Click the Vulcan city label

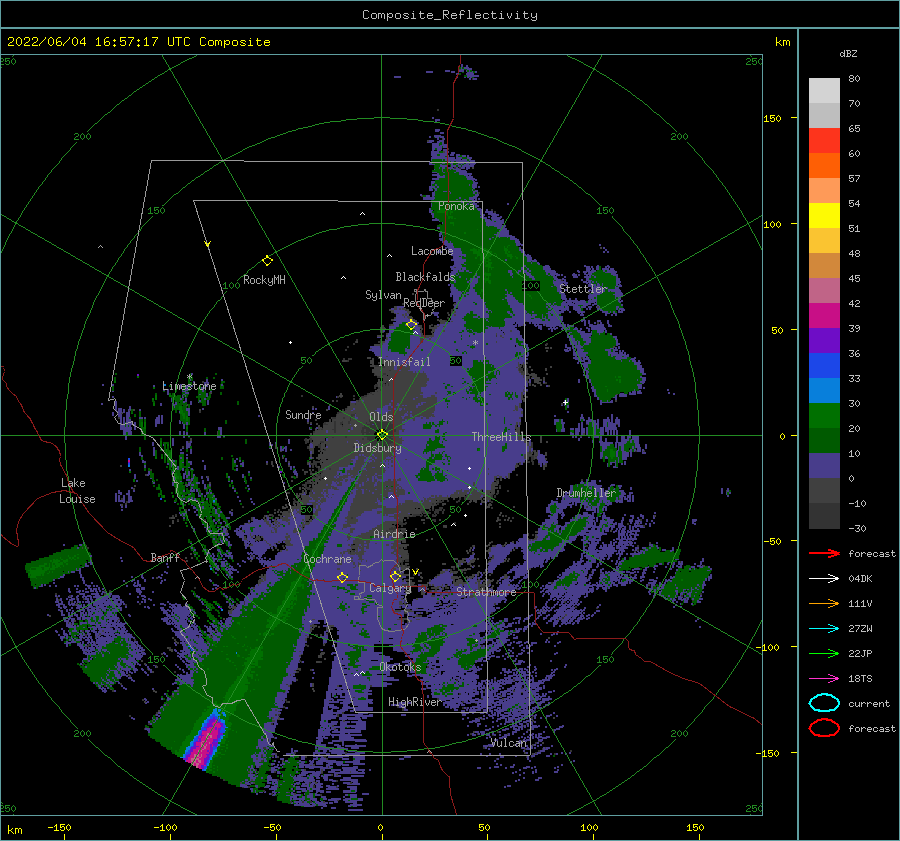pos(509,743)
